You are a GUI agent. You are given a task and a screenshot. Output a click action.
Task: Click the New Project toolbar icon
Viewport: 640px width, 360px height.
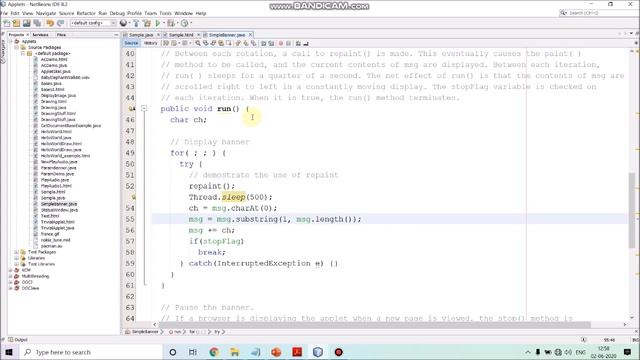tap(17, 23)
